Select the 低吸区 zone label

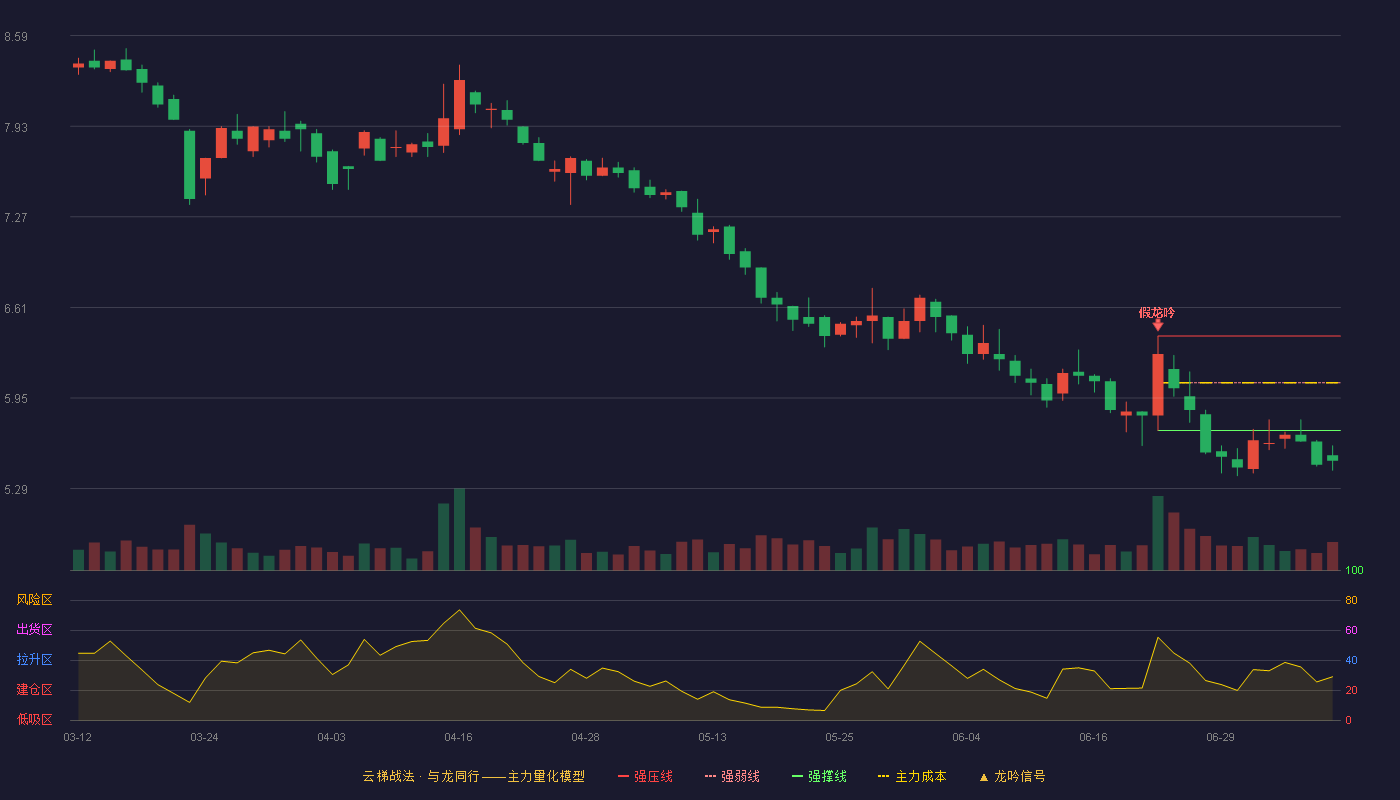[x=34, y=719]
